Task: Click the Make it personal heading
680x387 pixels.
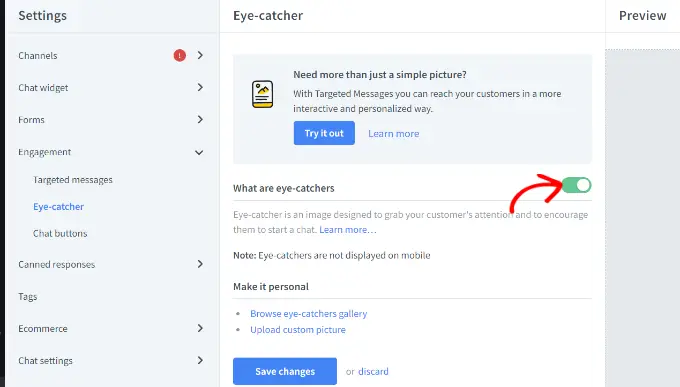Action: 271,286
